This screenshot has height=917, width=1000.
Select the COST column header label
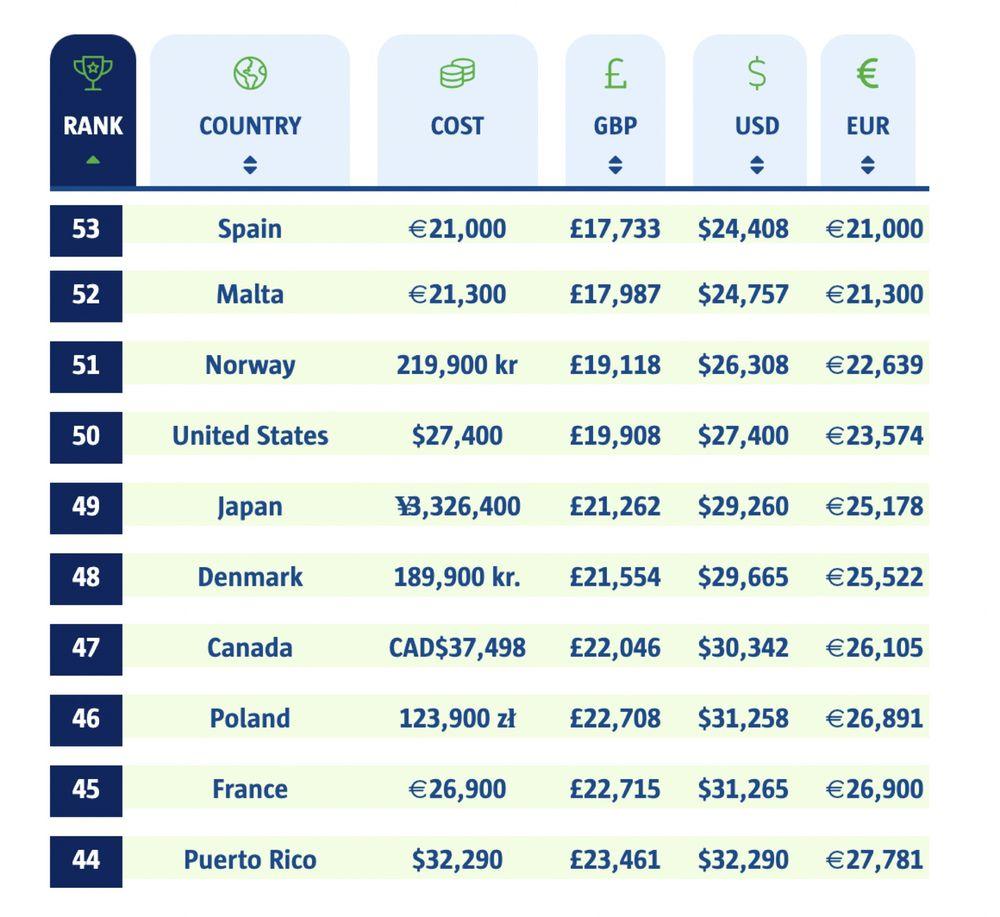click(457, 126)
